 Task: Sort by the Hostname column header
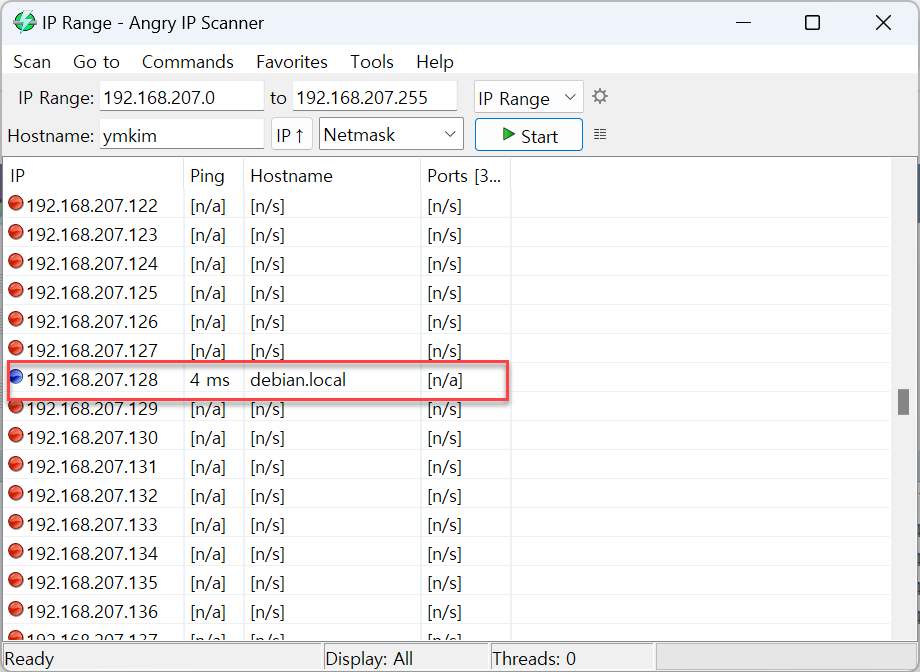pos(333,175)
